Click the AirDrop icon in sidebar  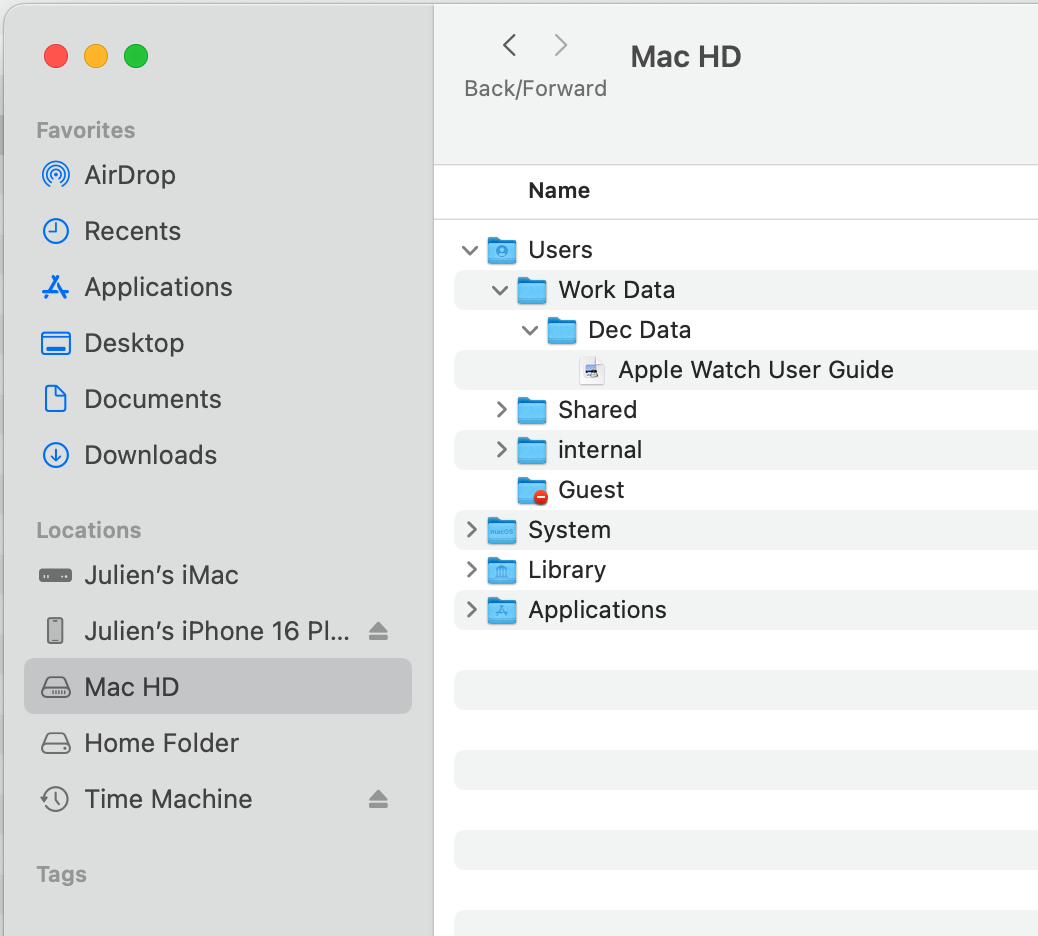point(55,175)
